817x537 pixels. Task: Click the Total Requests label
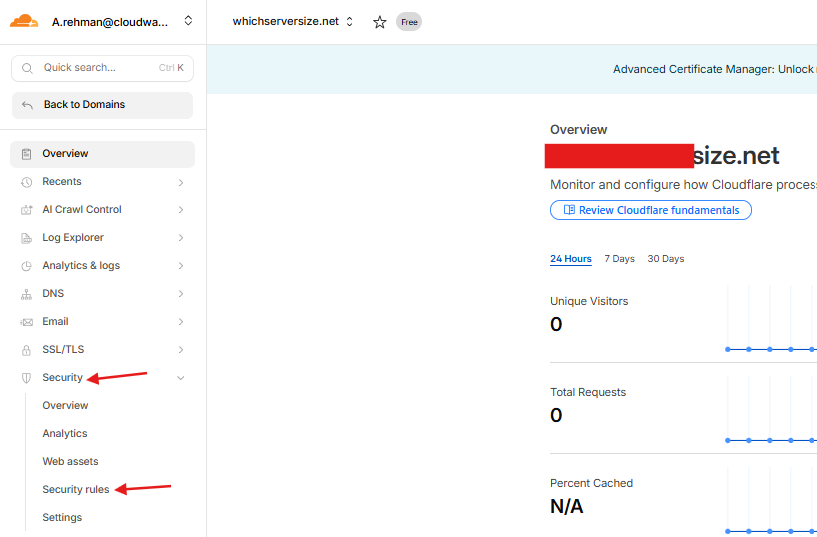pos(588,392)
